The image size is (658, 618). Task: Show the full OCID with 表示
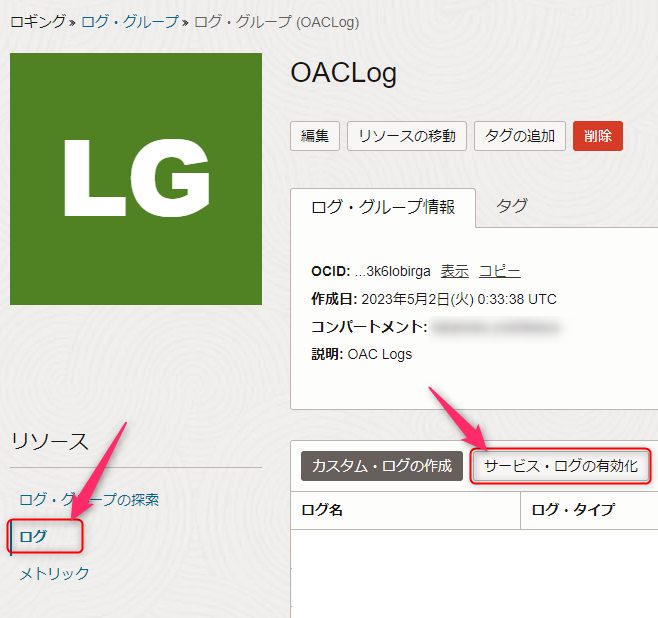click(454, 271)
